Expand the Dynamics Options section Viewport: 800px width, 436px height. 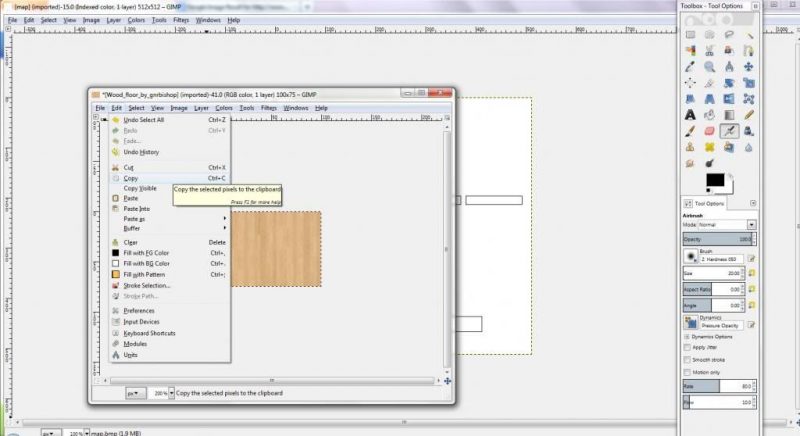(x=688, y=336)
